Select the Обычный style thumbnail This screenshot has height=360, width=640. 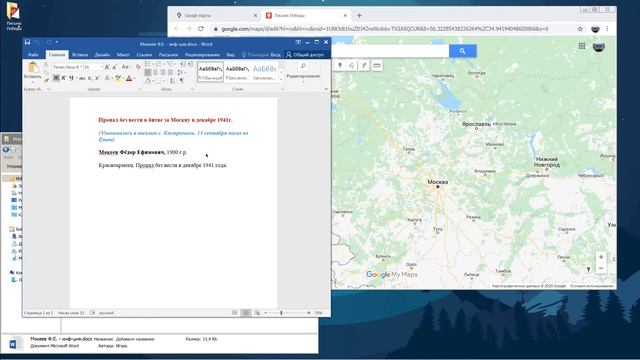point(211,72)
